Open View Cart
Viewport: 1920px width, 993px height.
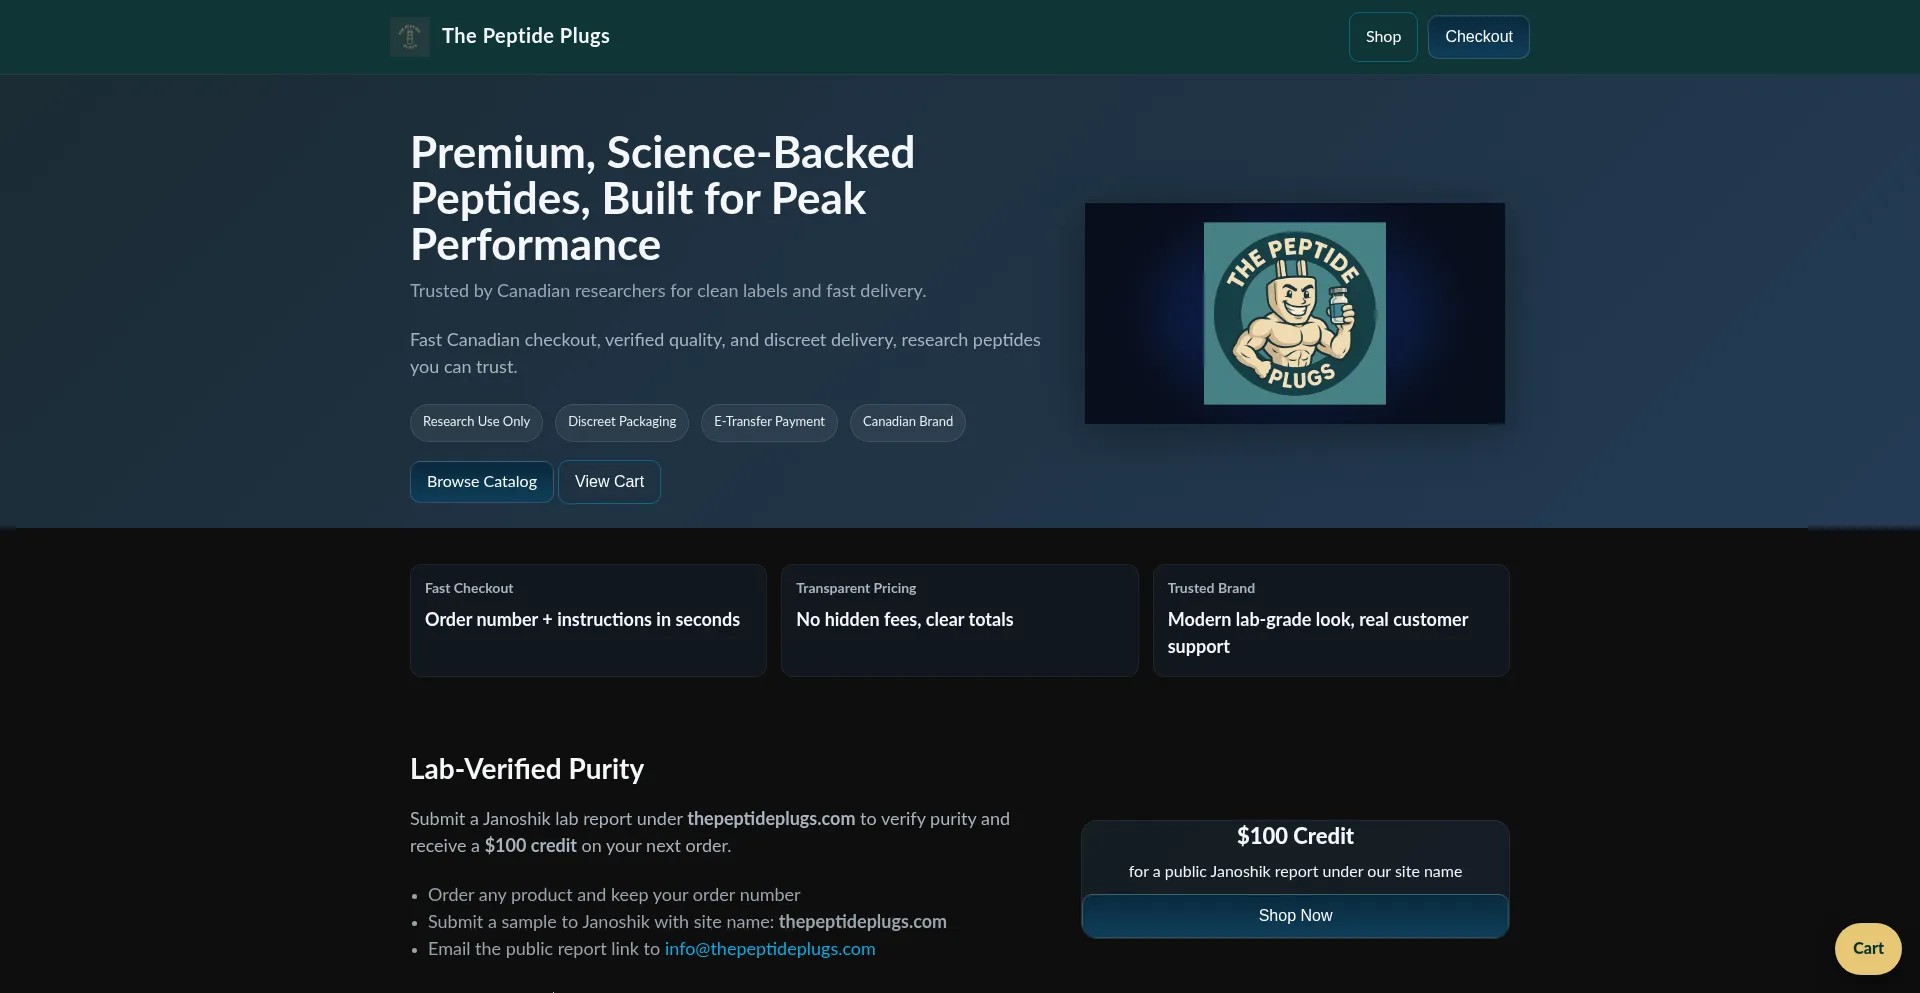click(609, 481)
